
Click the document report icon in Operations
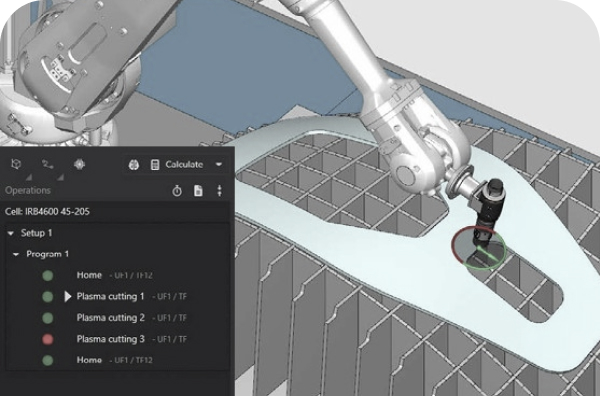[x=198, y=191]
